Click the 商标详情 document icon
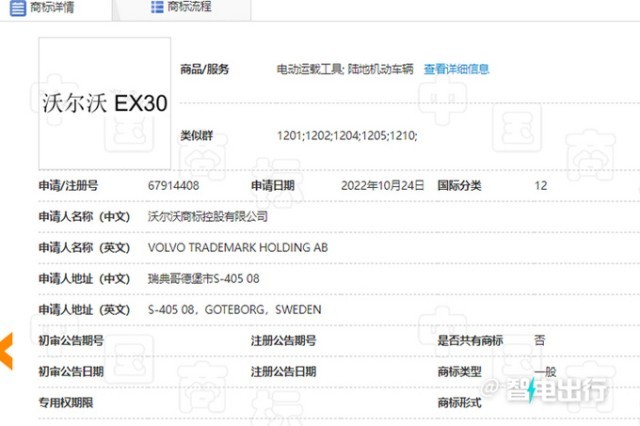The width and height of the screenshot is (640, 426). click(x=18, y=8)
